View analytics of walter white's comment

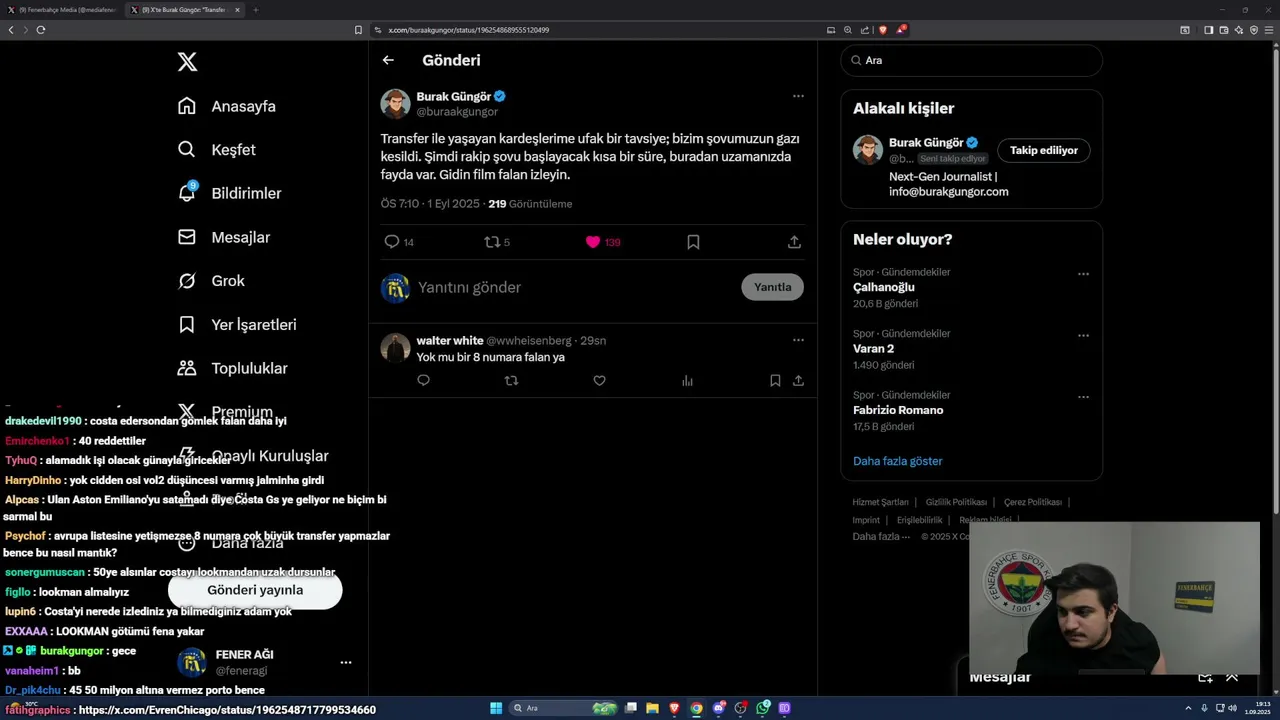(x=687, y=381)
